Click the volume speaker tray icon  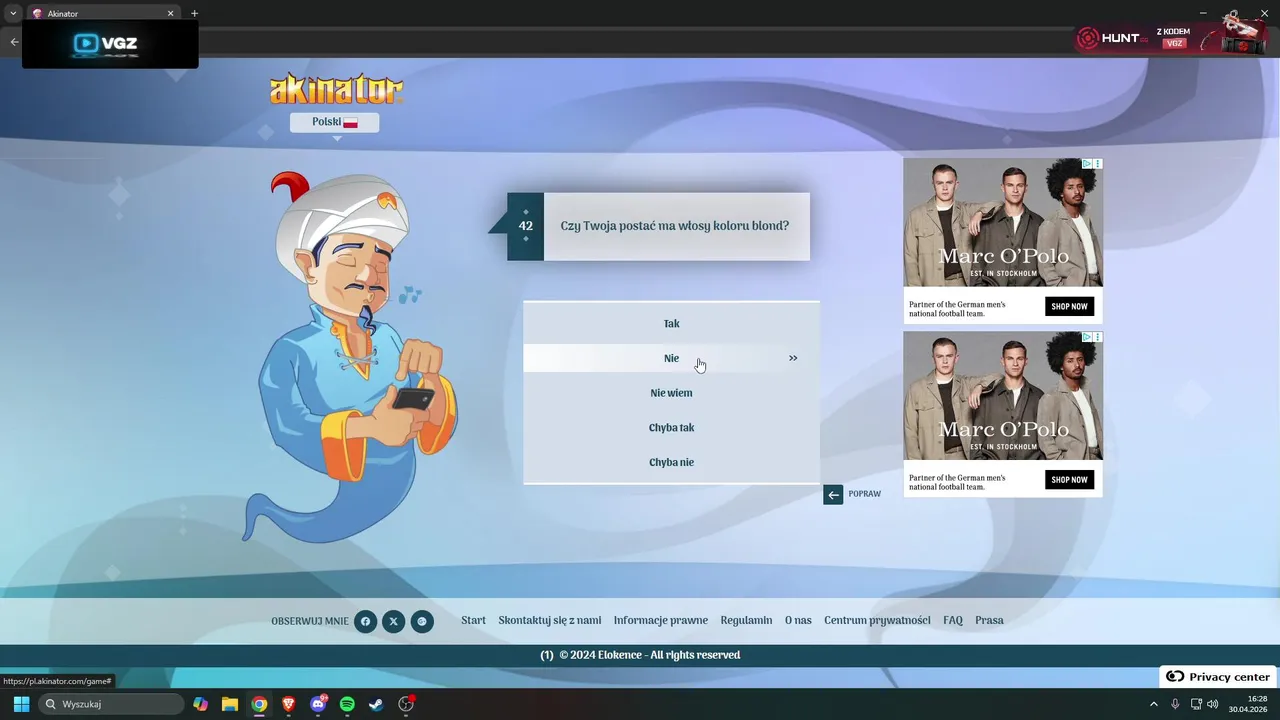1213,704
